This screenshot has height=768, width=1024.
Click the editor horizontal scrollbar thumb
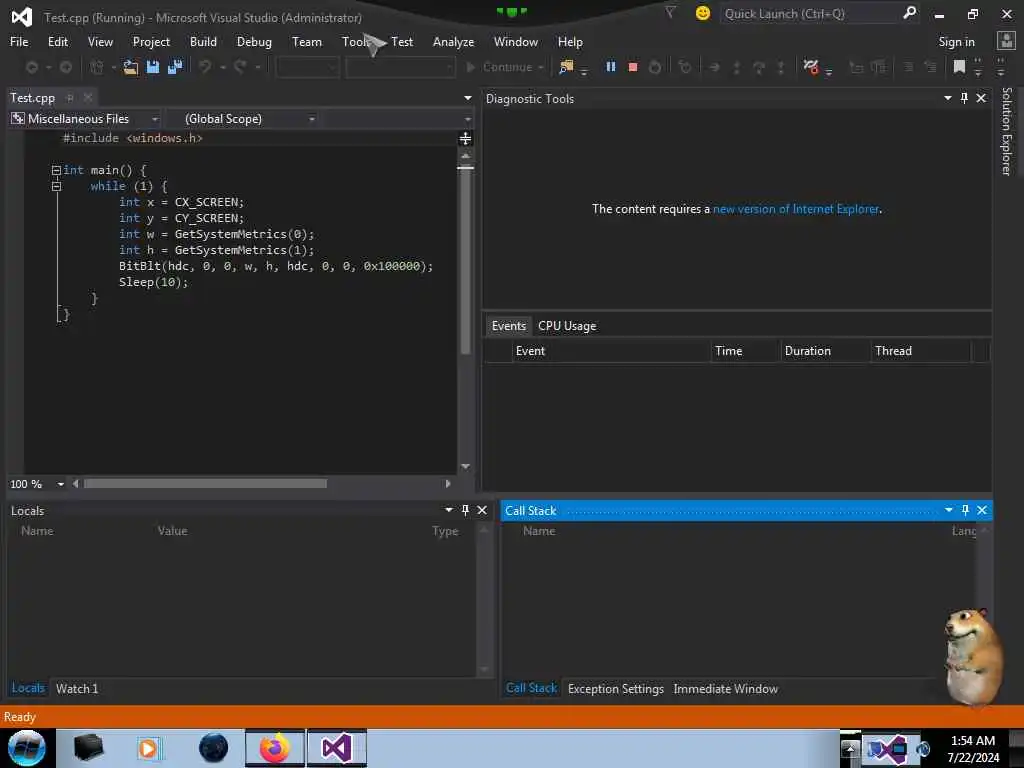205,484
